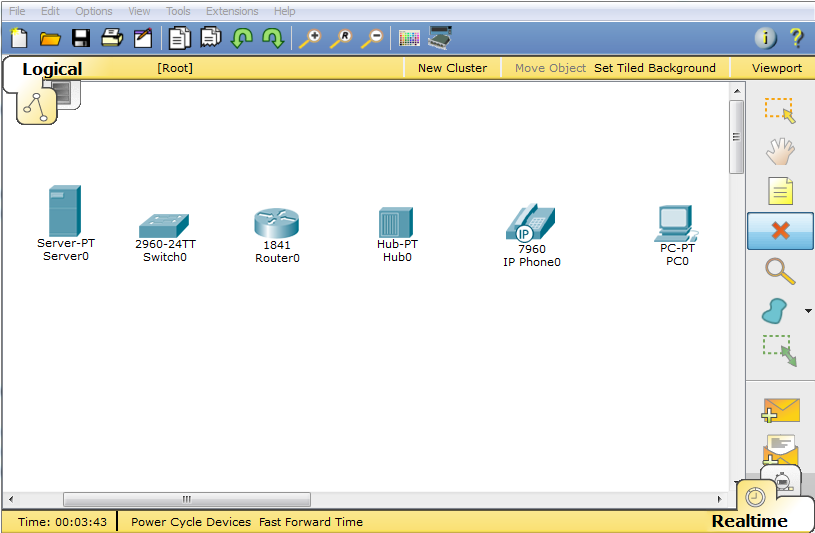
Task: Click the scroll left arrow
Action: tap(10, 499)
